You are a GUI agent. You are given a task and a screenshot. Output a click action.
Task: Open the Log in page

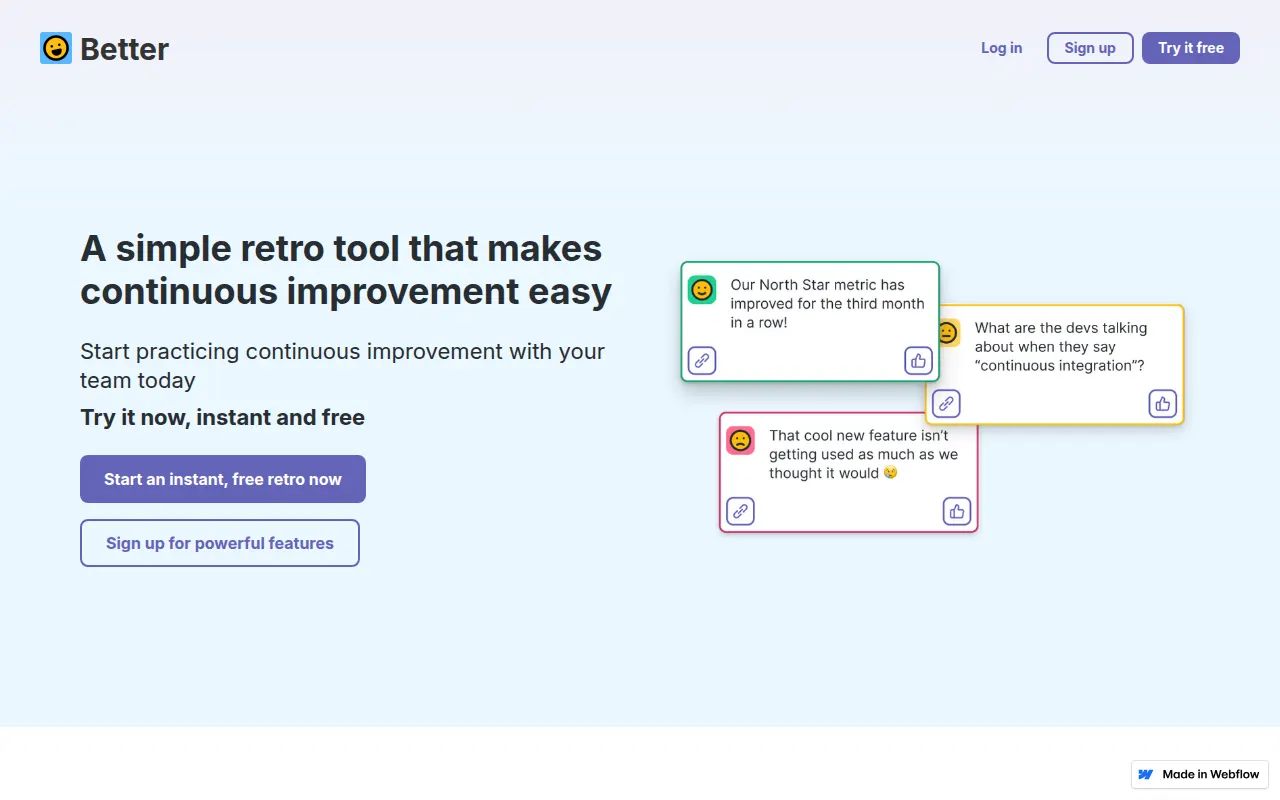(1001, 48)
